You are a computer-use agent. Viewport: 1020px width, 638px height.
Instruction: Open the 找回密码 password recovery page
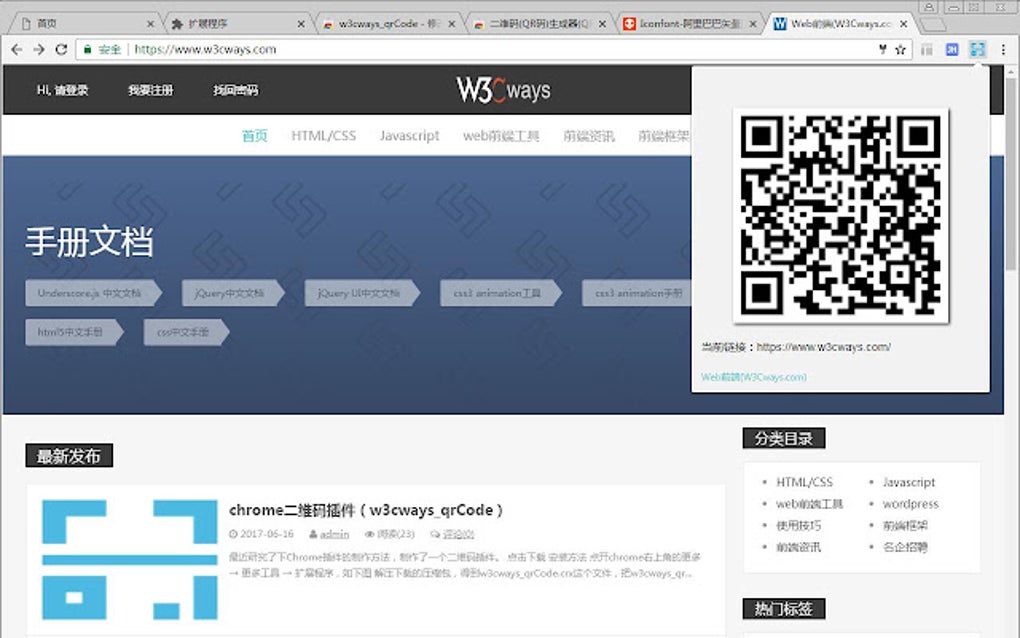[237, 89]
